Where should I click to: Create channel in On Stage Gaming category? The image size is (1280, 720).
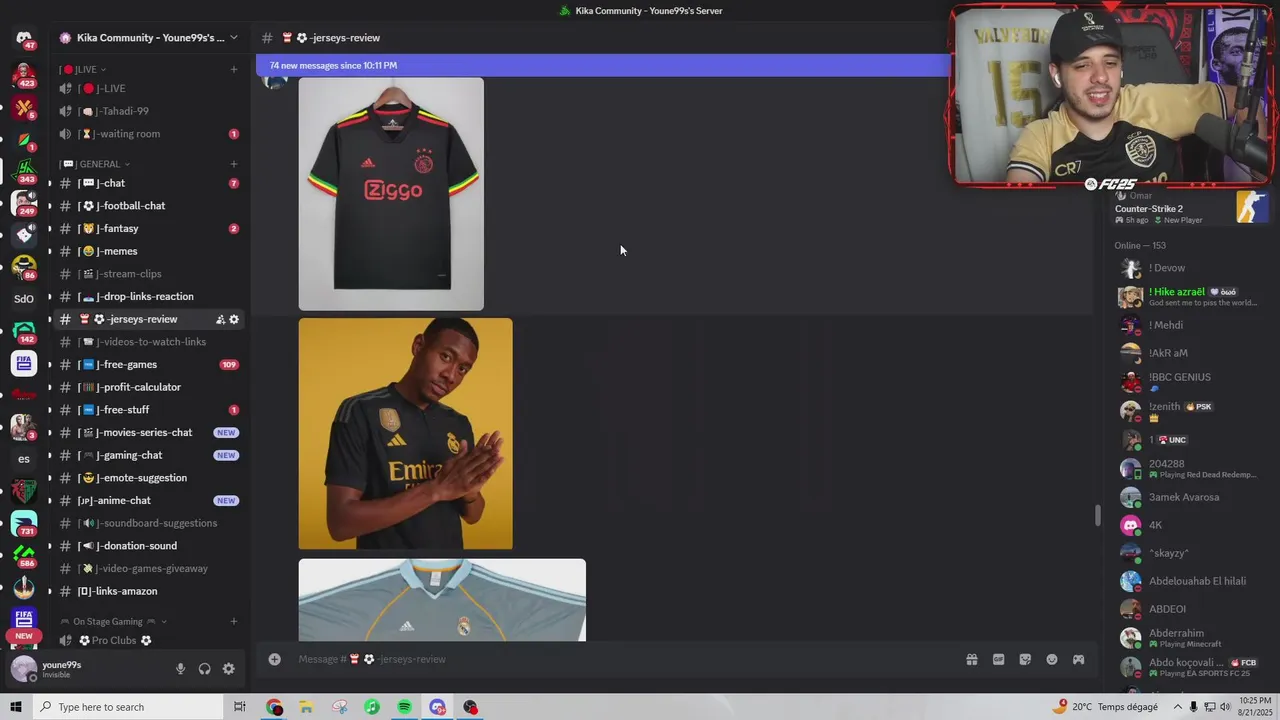pyautogui.click(x=234, y=621)
